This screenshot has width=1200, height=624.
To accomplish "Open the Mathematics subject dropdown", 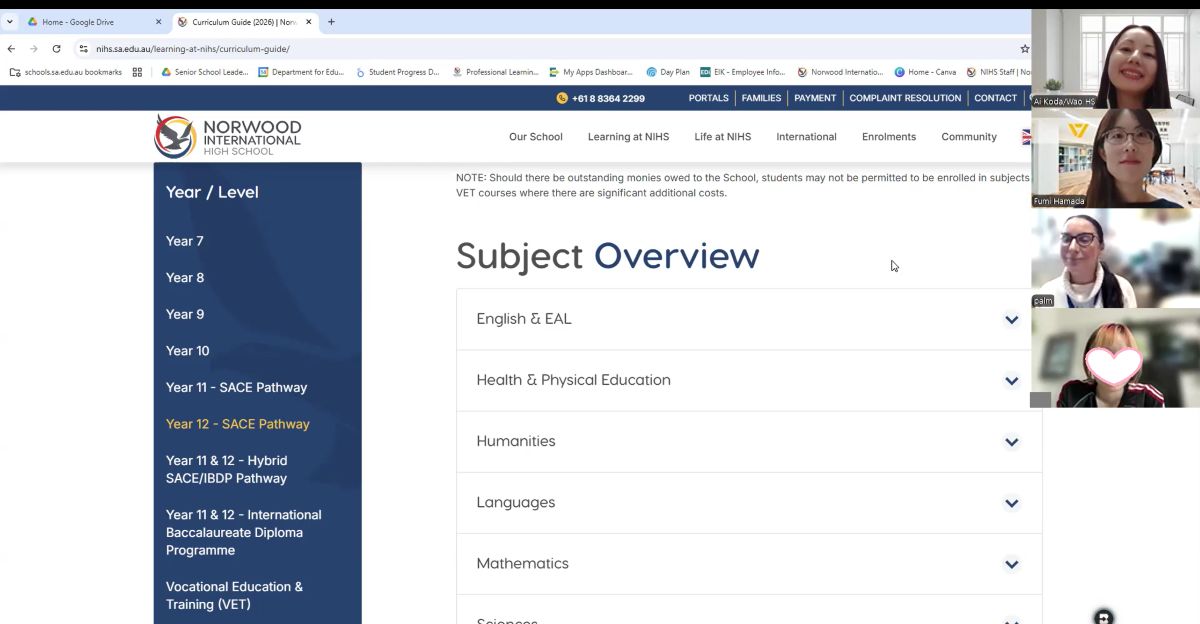I will (x=1011, y=564).
